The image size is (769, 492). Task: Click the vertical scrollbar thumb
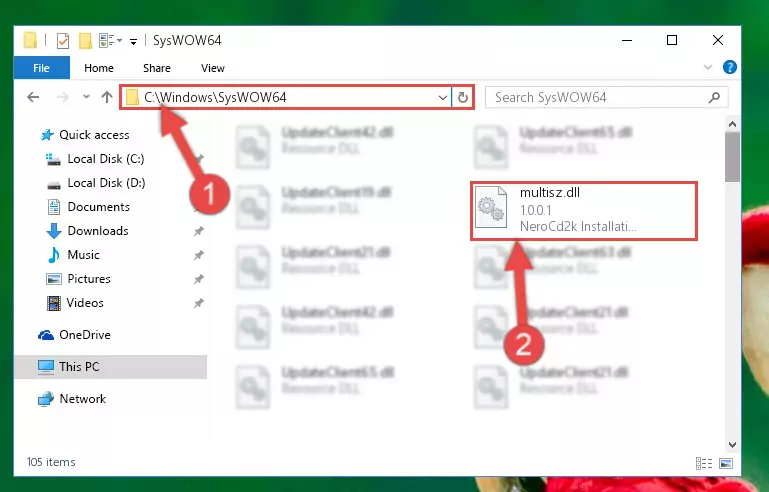[x=732, y=157]
